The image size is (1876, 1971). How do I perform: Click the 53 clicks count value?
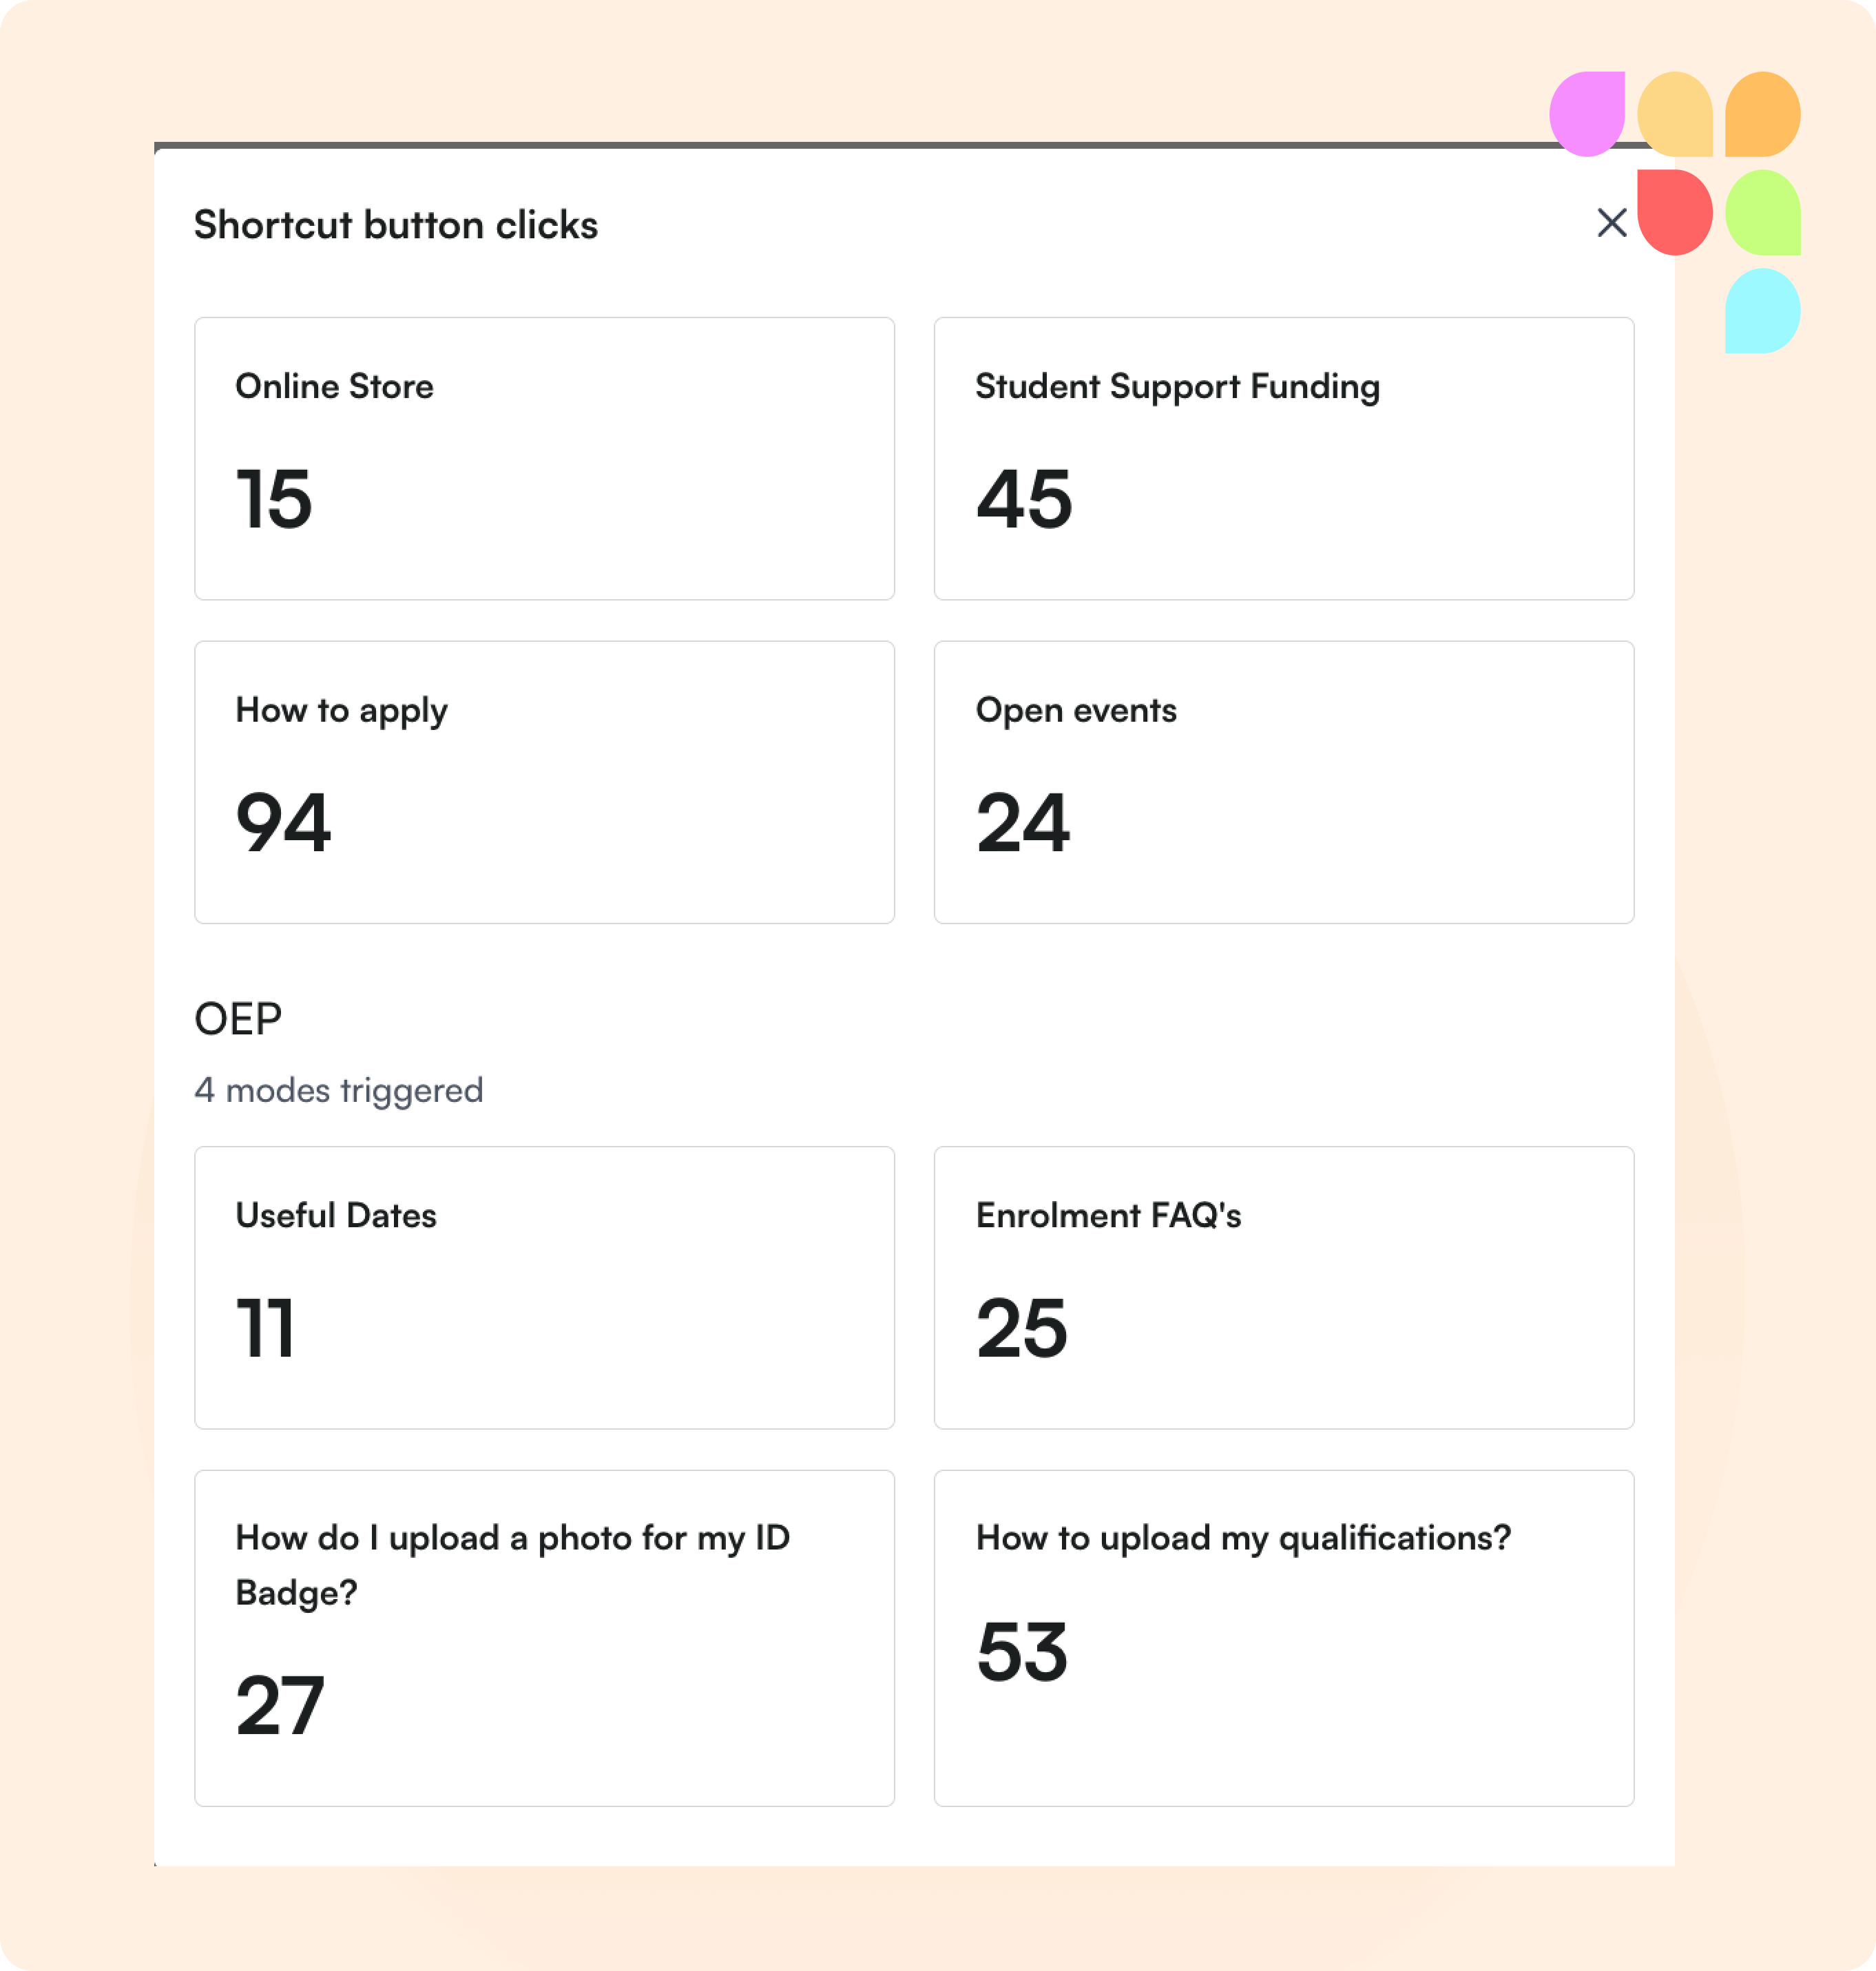[x=1022, y=1651]
